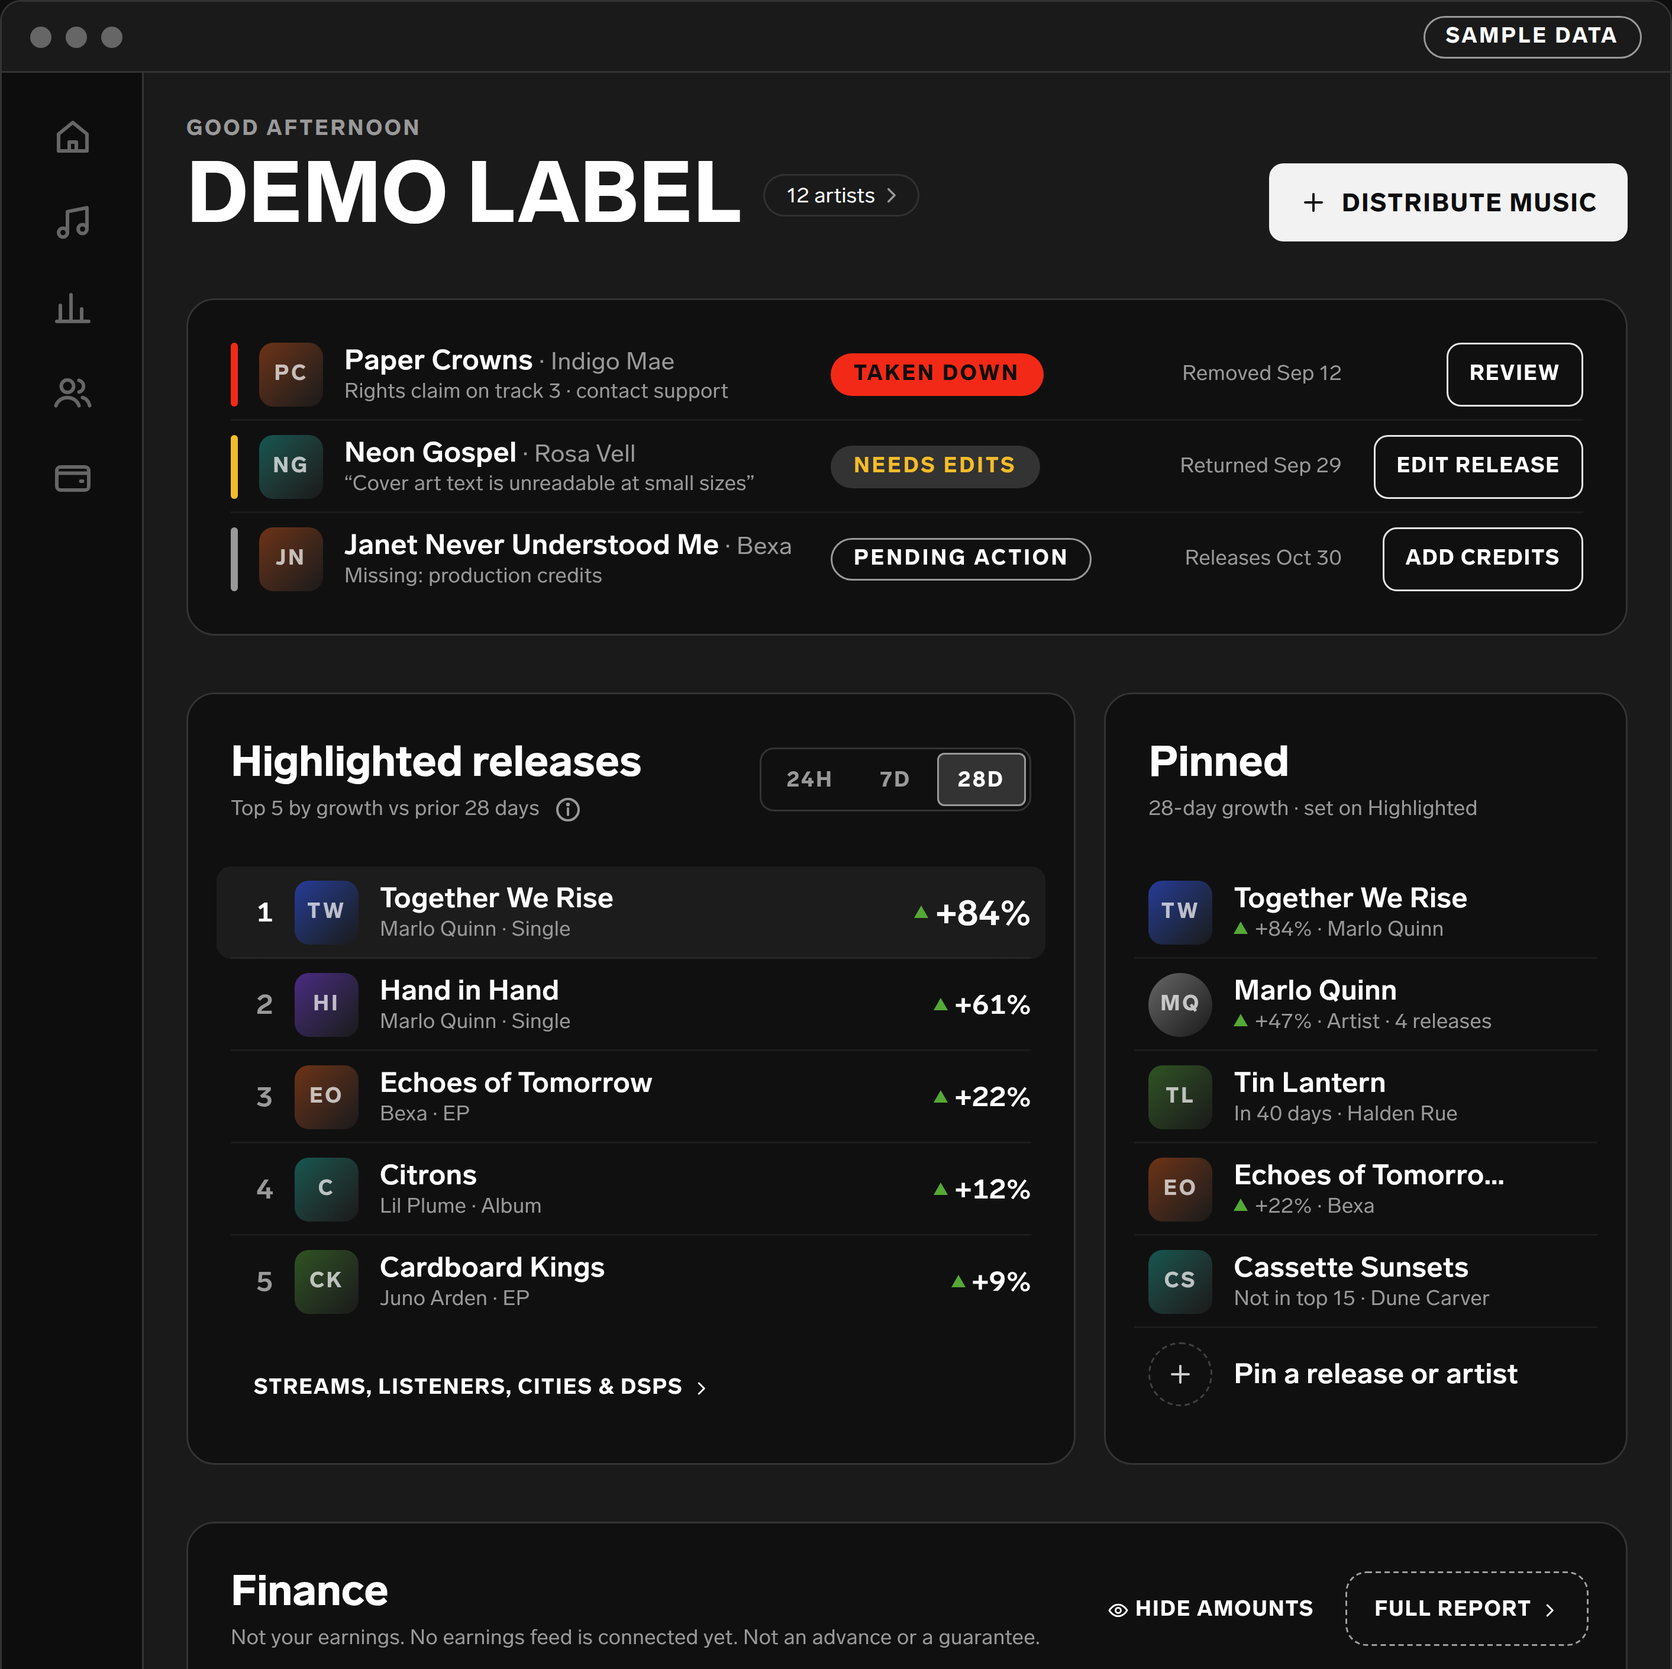This screenshot has width=1672, height=1669.
Task: Click the Releases Oct 30 date
Action: pos(1263,558)
